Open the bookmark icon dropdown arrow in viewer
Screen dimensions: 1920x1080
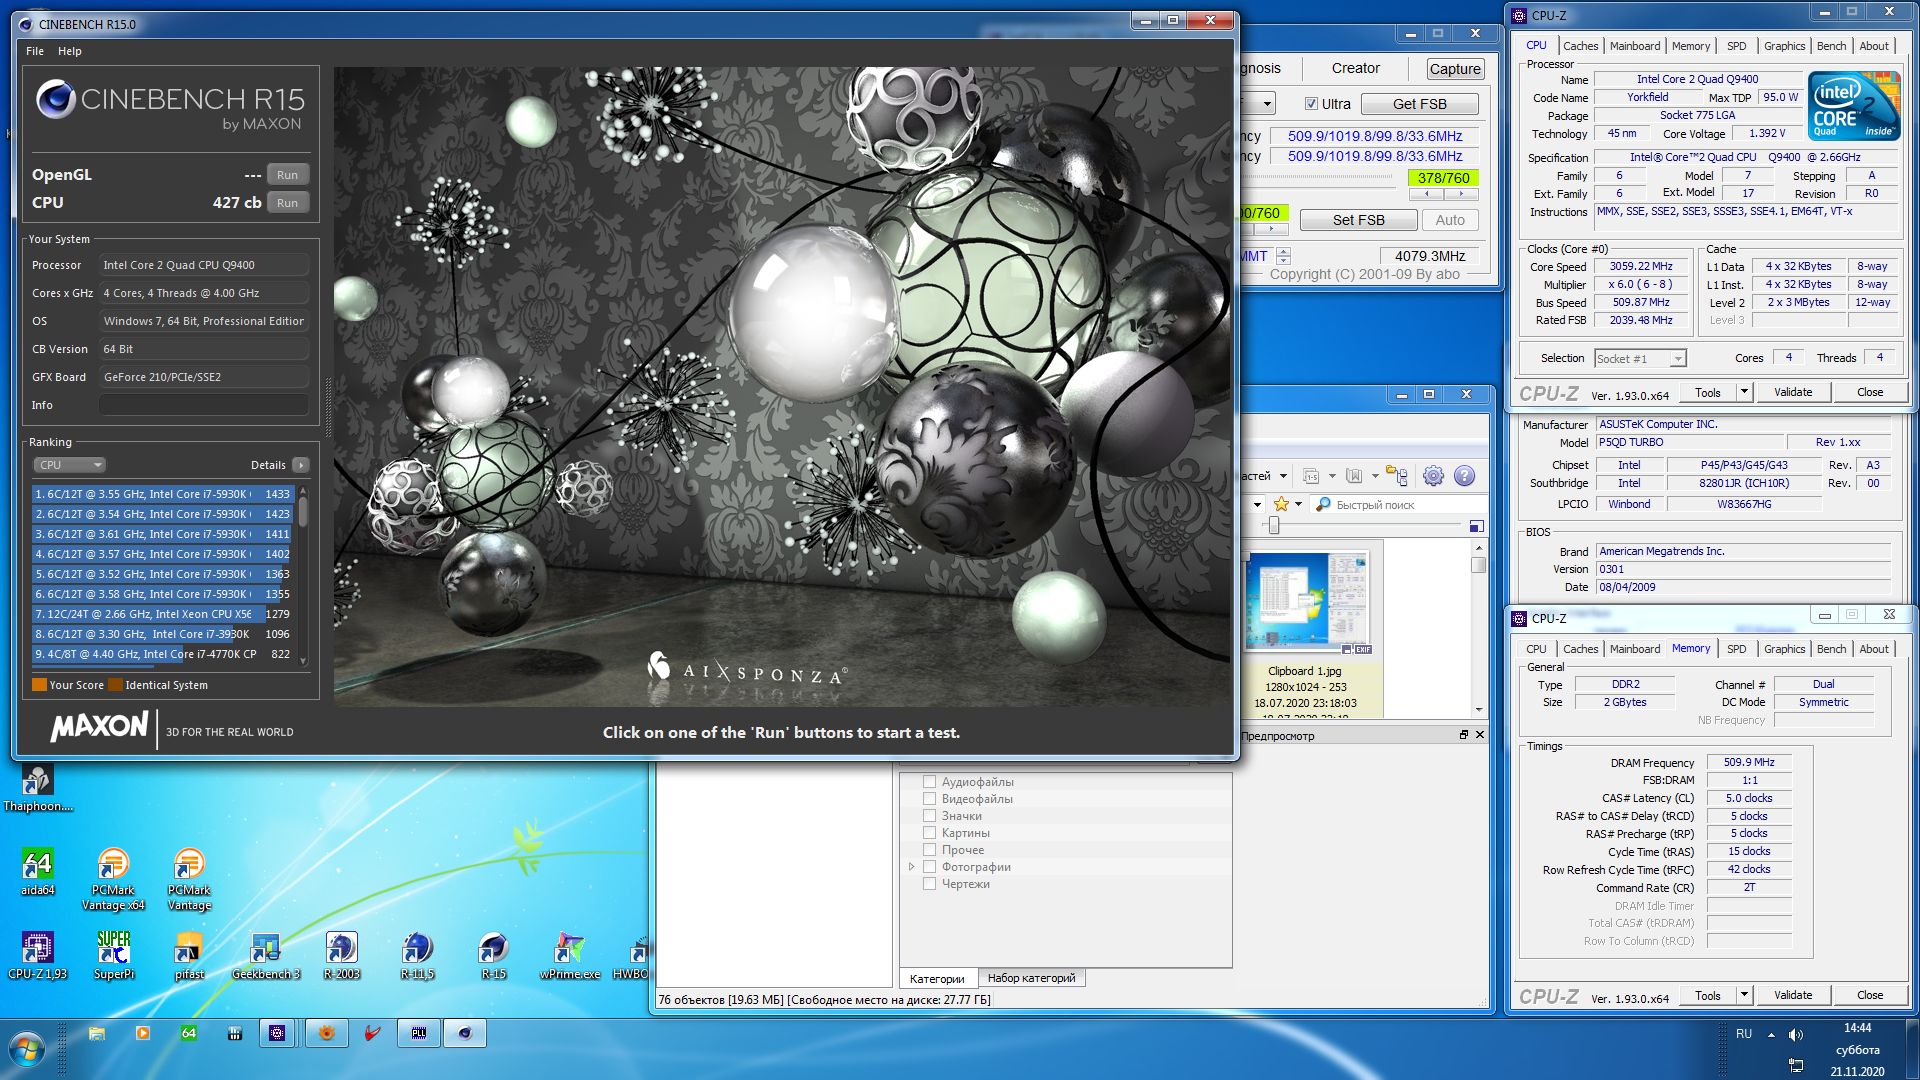[1375, 476]
